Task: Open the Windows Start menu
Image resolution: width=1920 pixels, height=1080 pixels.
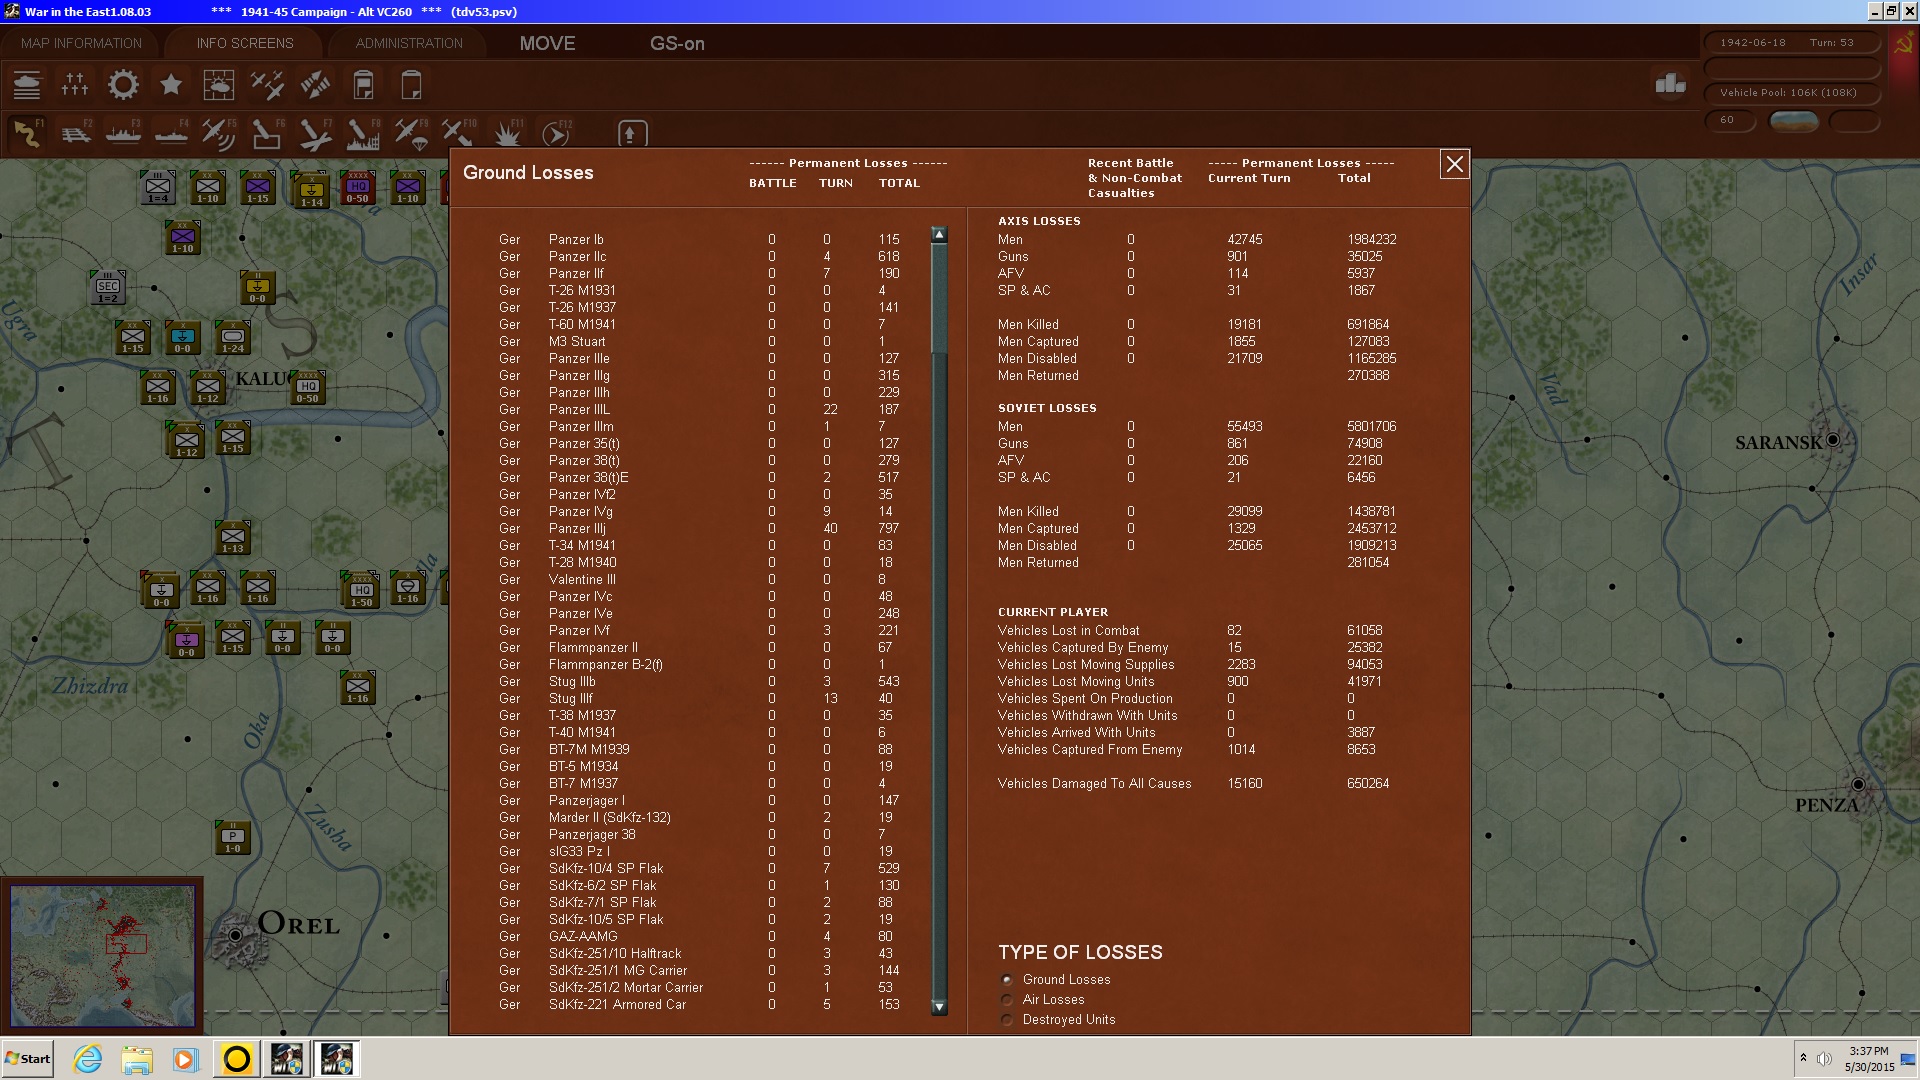Action: click(28, 1059)
